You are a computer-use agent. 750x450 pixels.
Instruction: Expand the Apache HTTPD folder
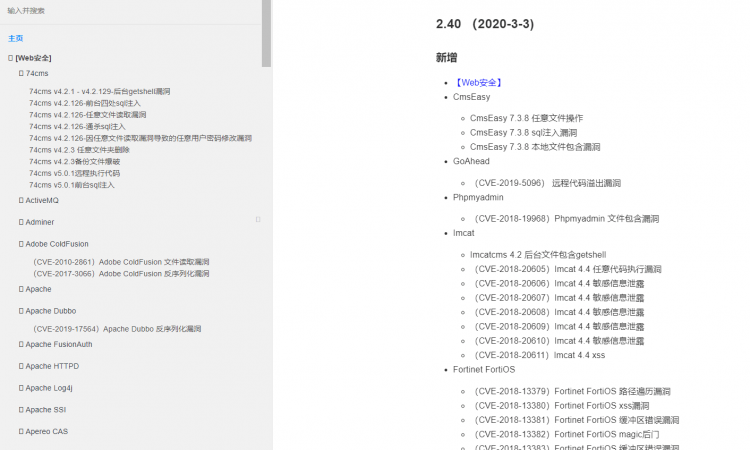point(49,366)
